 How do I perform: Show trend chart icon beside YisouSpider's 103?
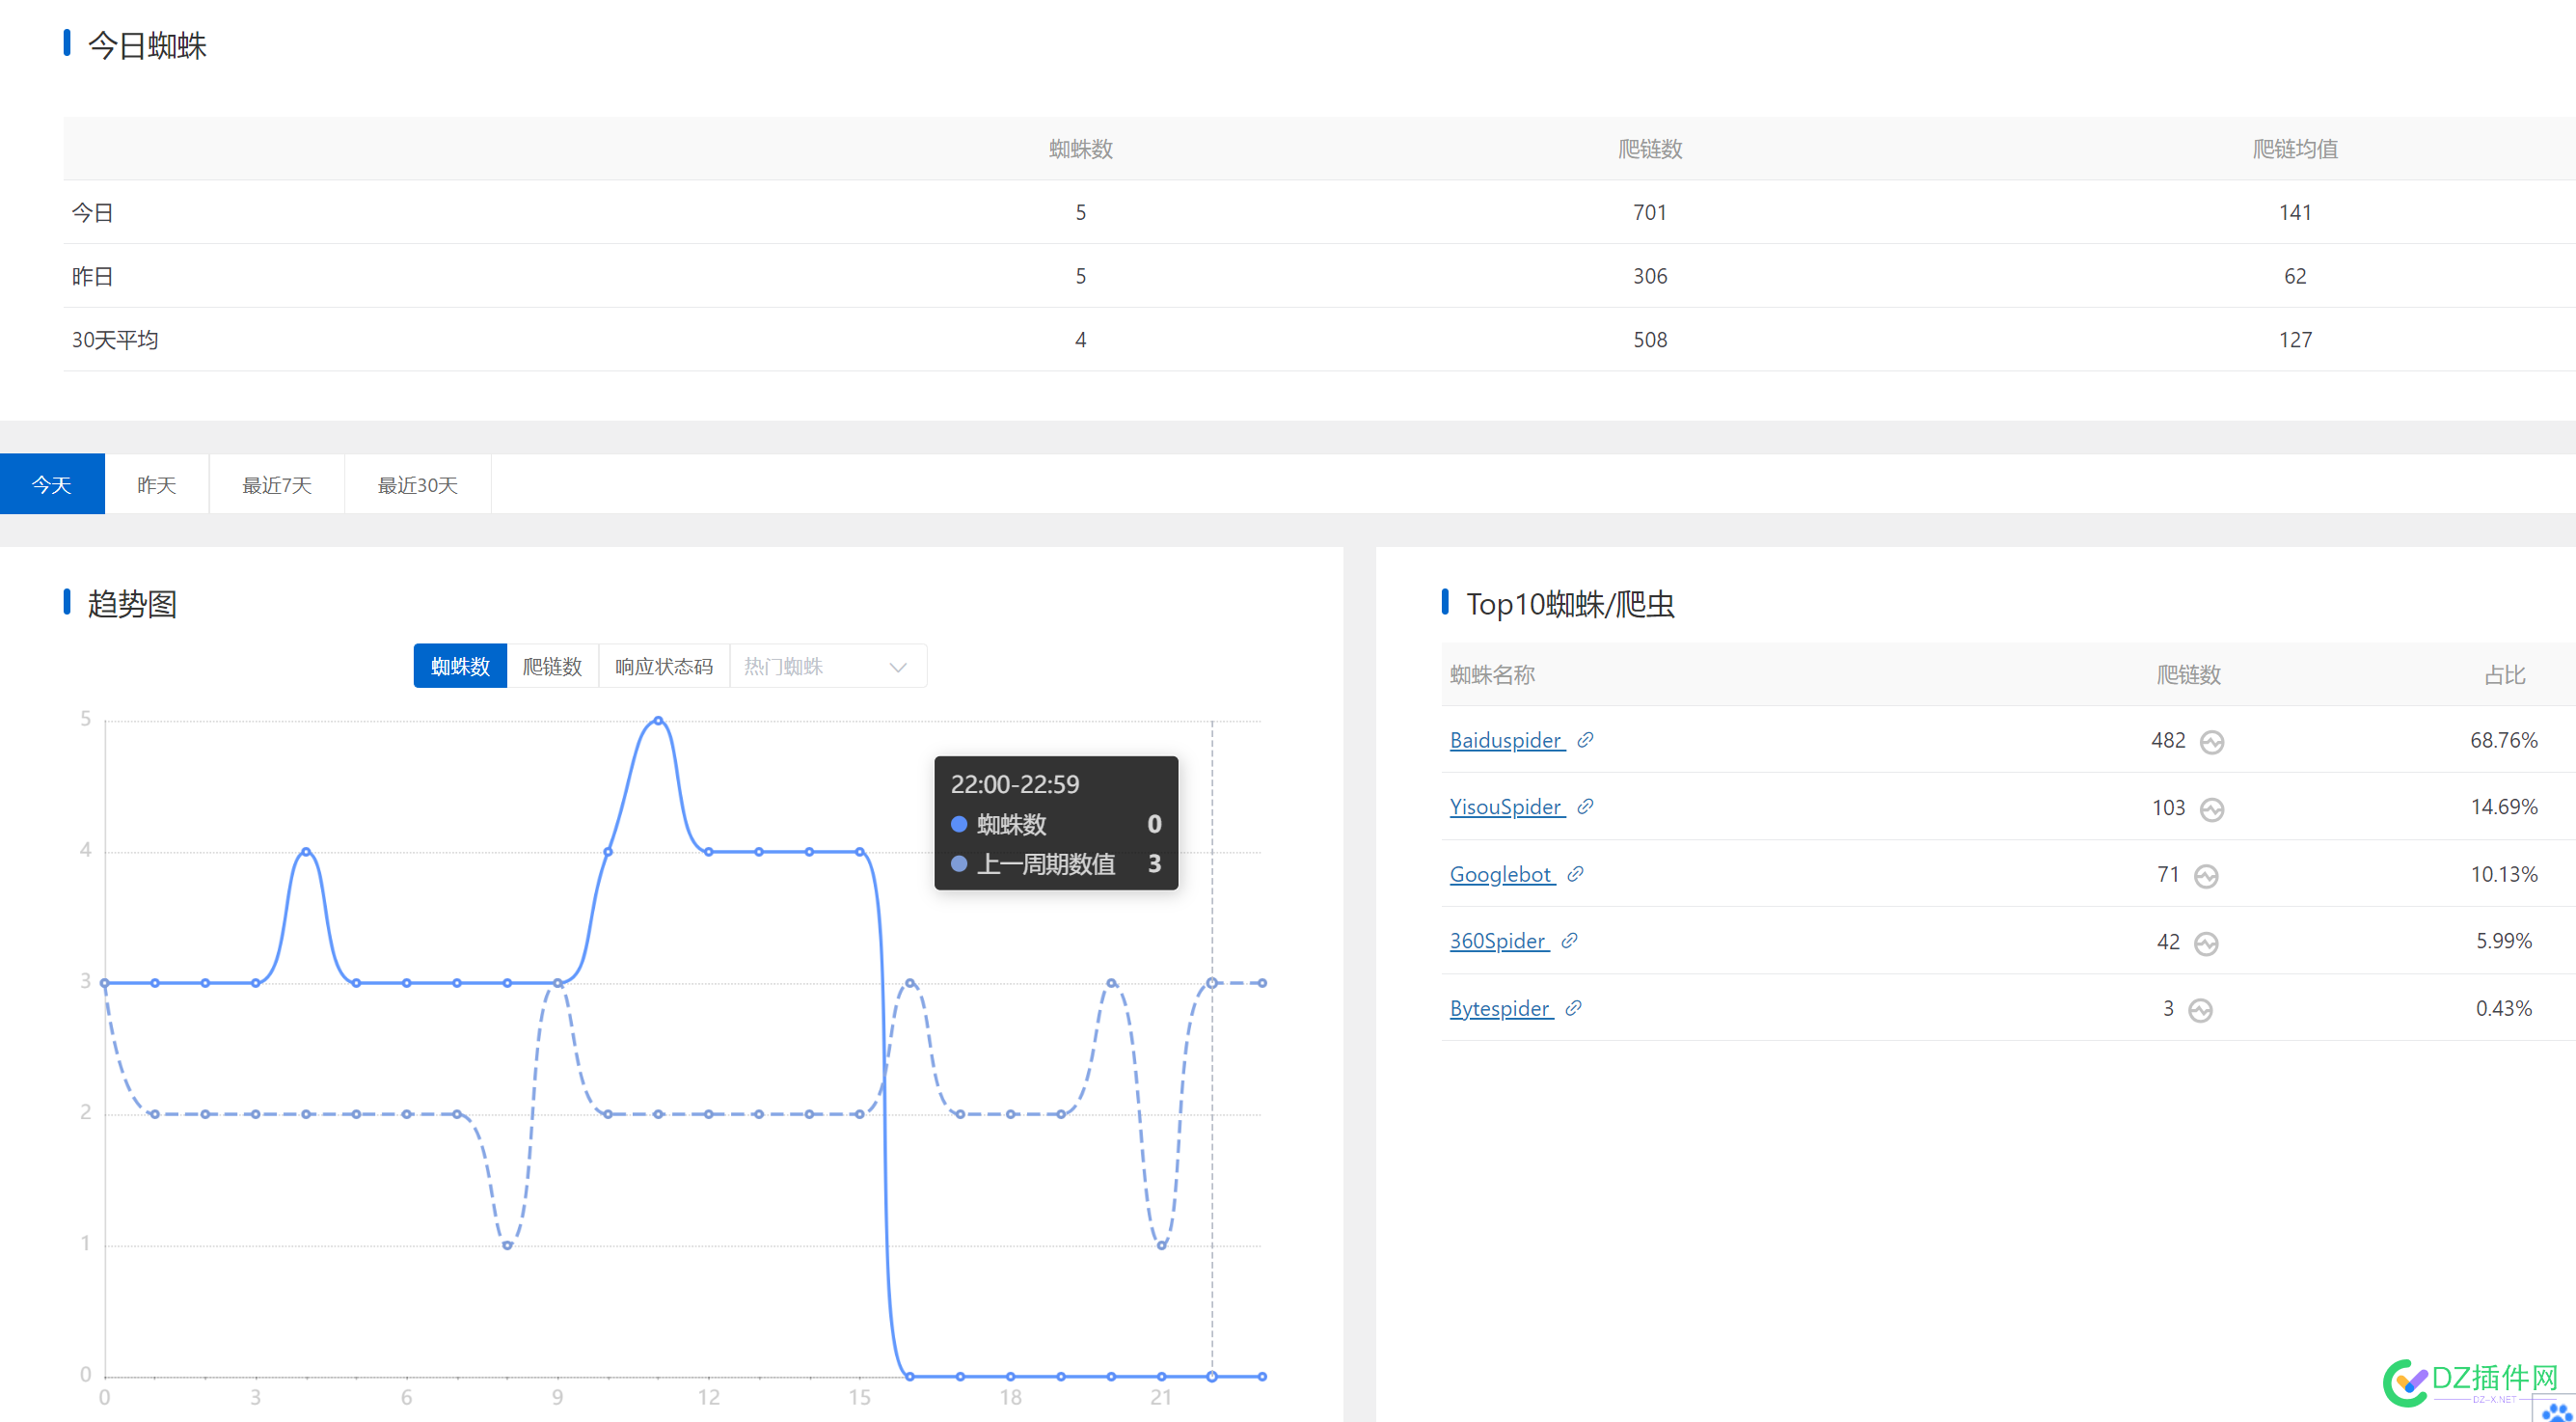2212,809
